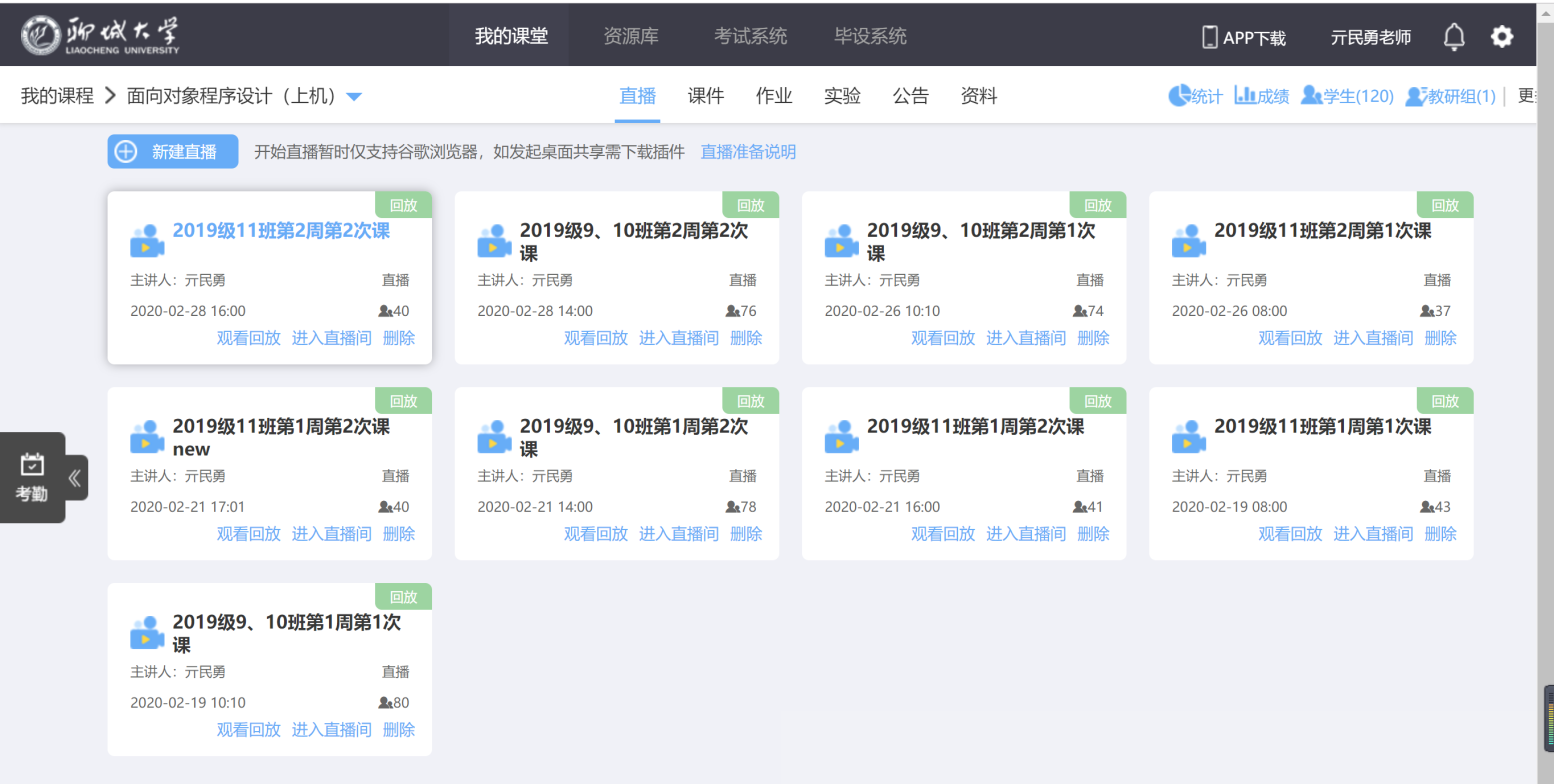Viewport: 1554px width, 784px height.
Task: Open 成绩 bar chart icon
Action: click(x=1245, y=96)
